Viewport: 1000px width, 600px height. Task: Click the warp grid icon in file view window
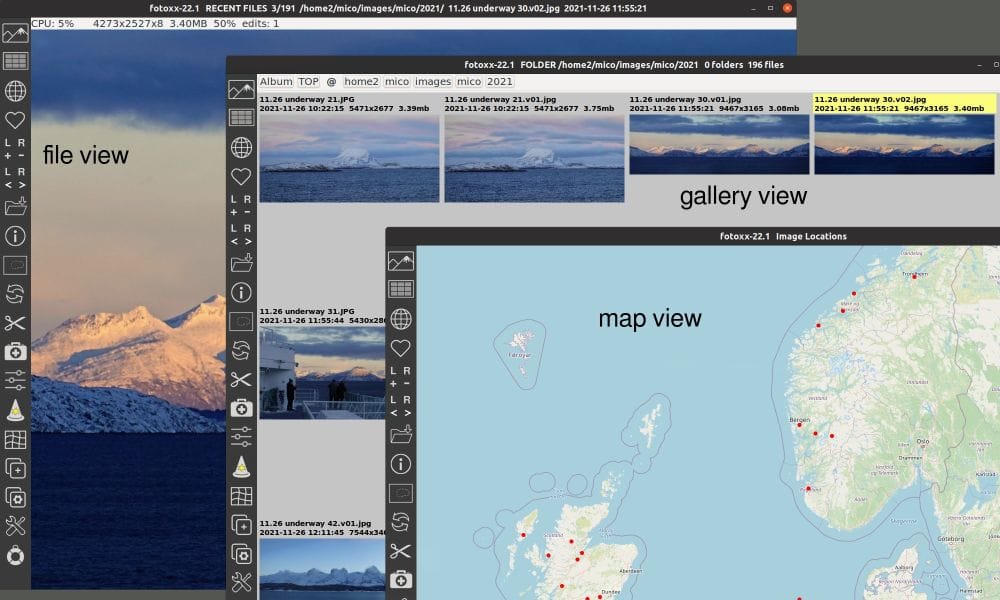click(x=15, y=439)
